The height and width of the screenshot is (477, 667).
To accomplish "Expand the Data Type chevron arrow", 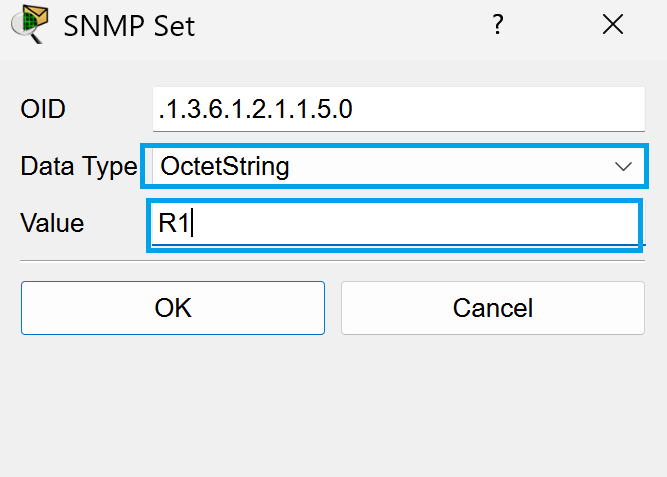I will tap(623, 166).
